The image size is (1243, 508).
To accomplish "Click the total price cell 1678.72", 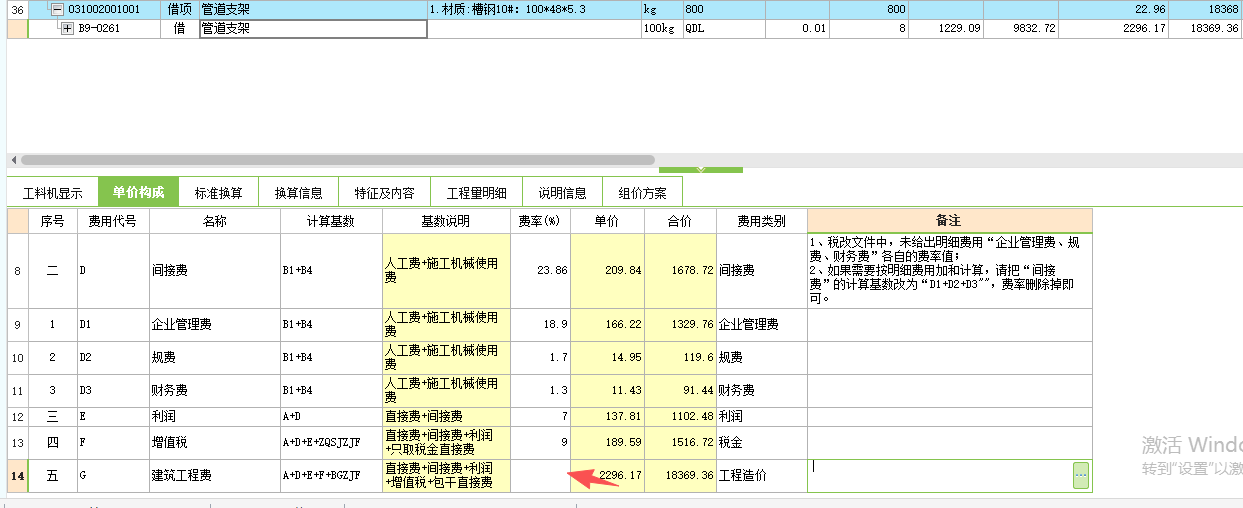I will 680,271.
